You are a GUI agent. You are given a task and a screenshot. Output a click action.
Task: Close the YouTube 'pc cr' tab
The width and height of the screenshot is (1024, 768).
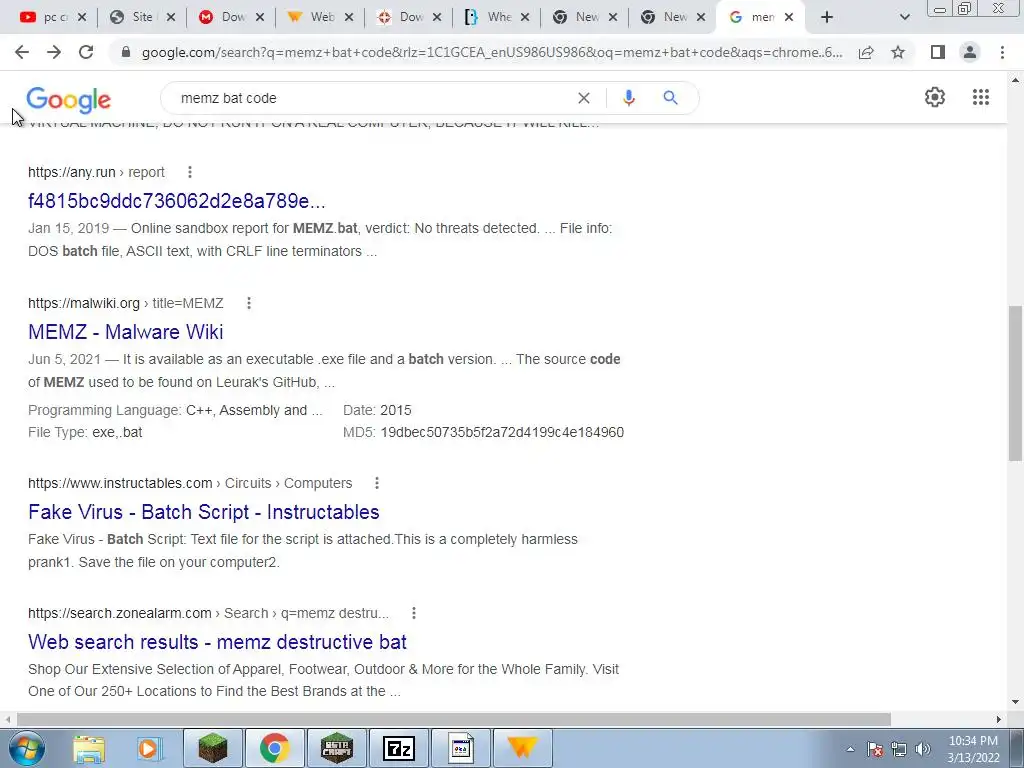[82, 18]
